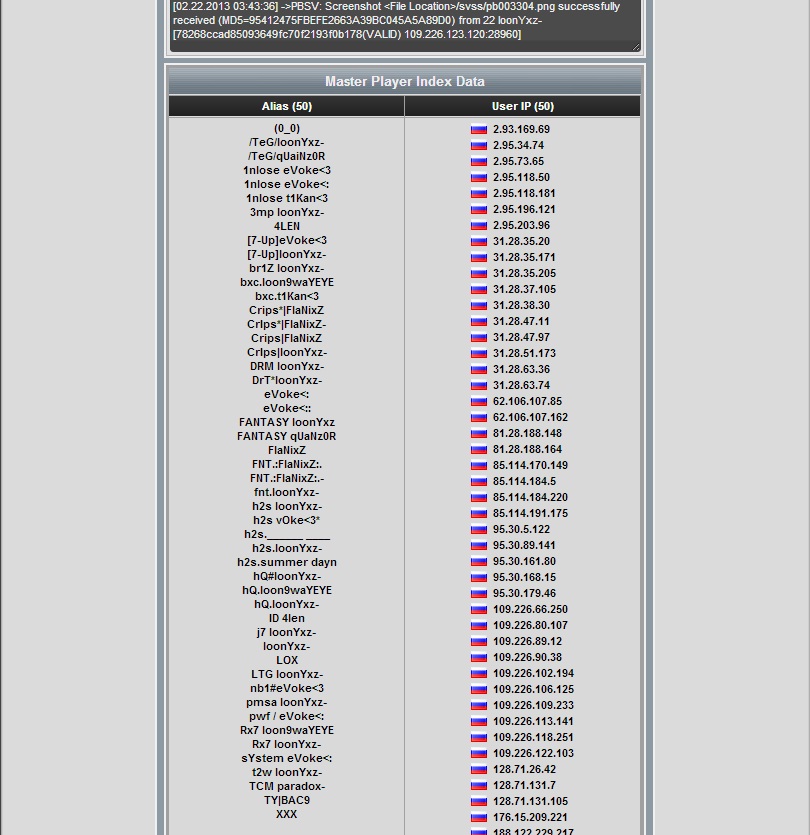Click IP address 31.28.51.173
810x835 pixels.
click(524, 353)
